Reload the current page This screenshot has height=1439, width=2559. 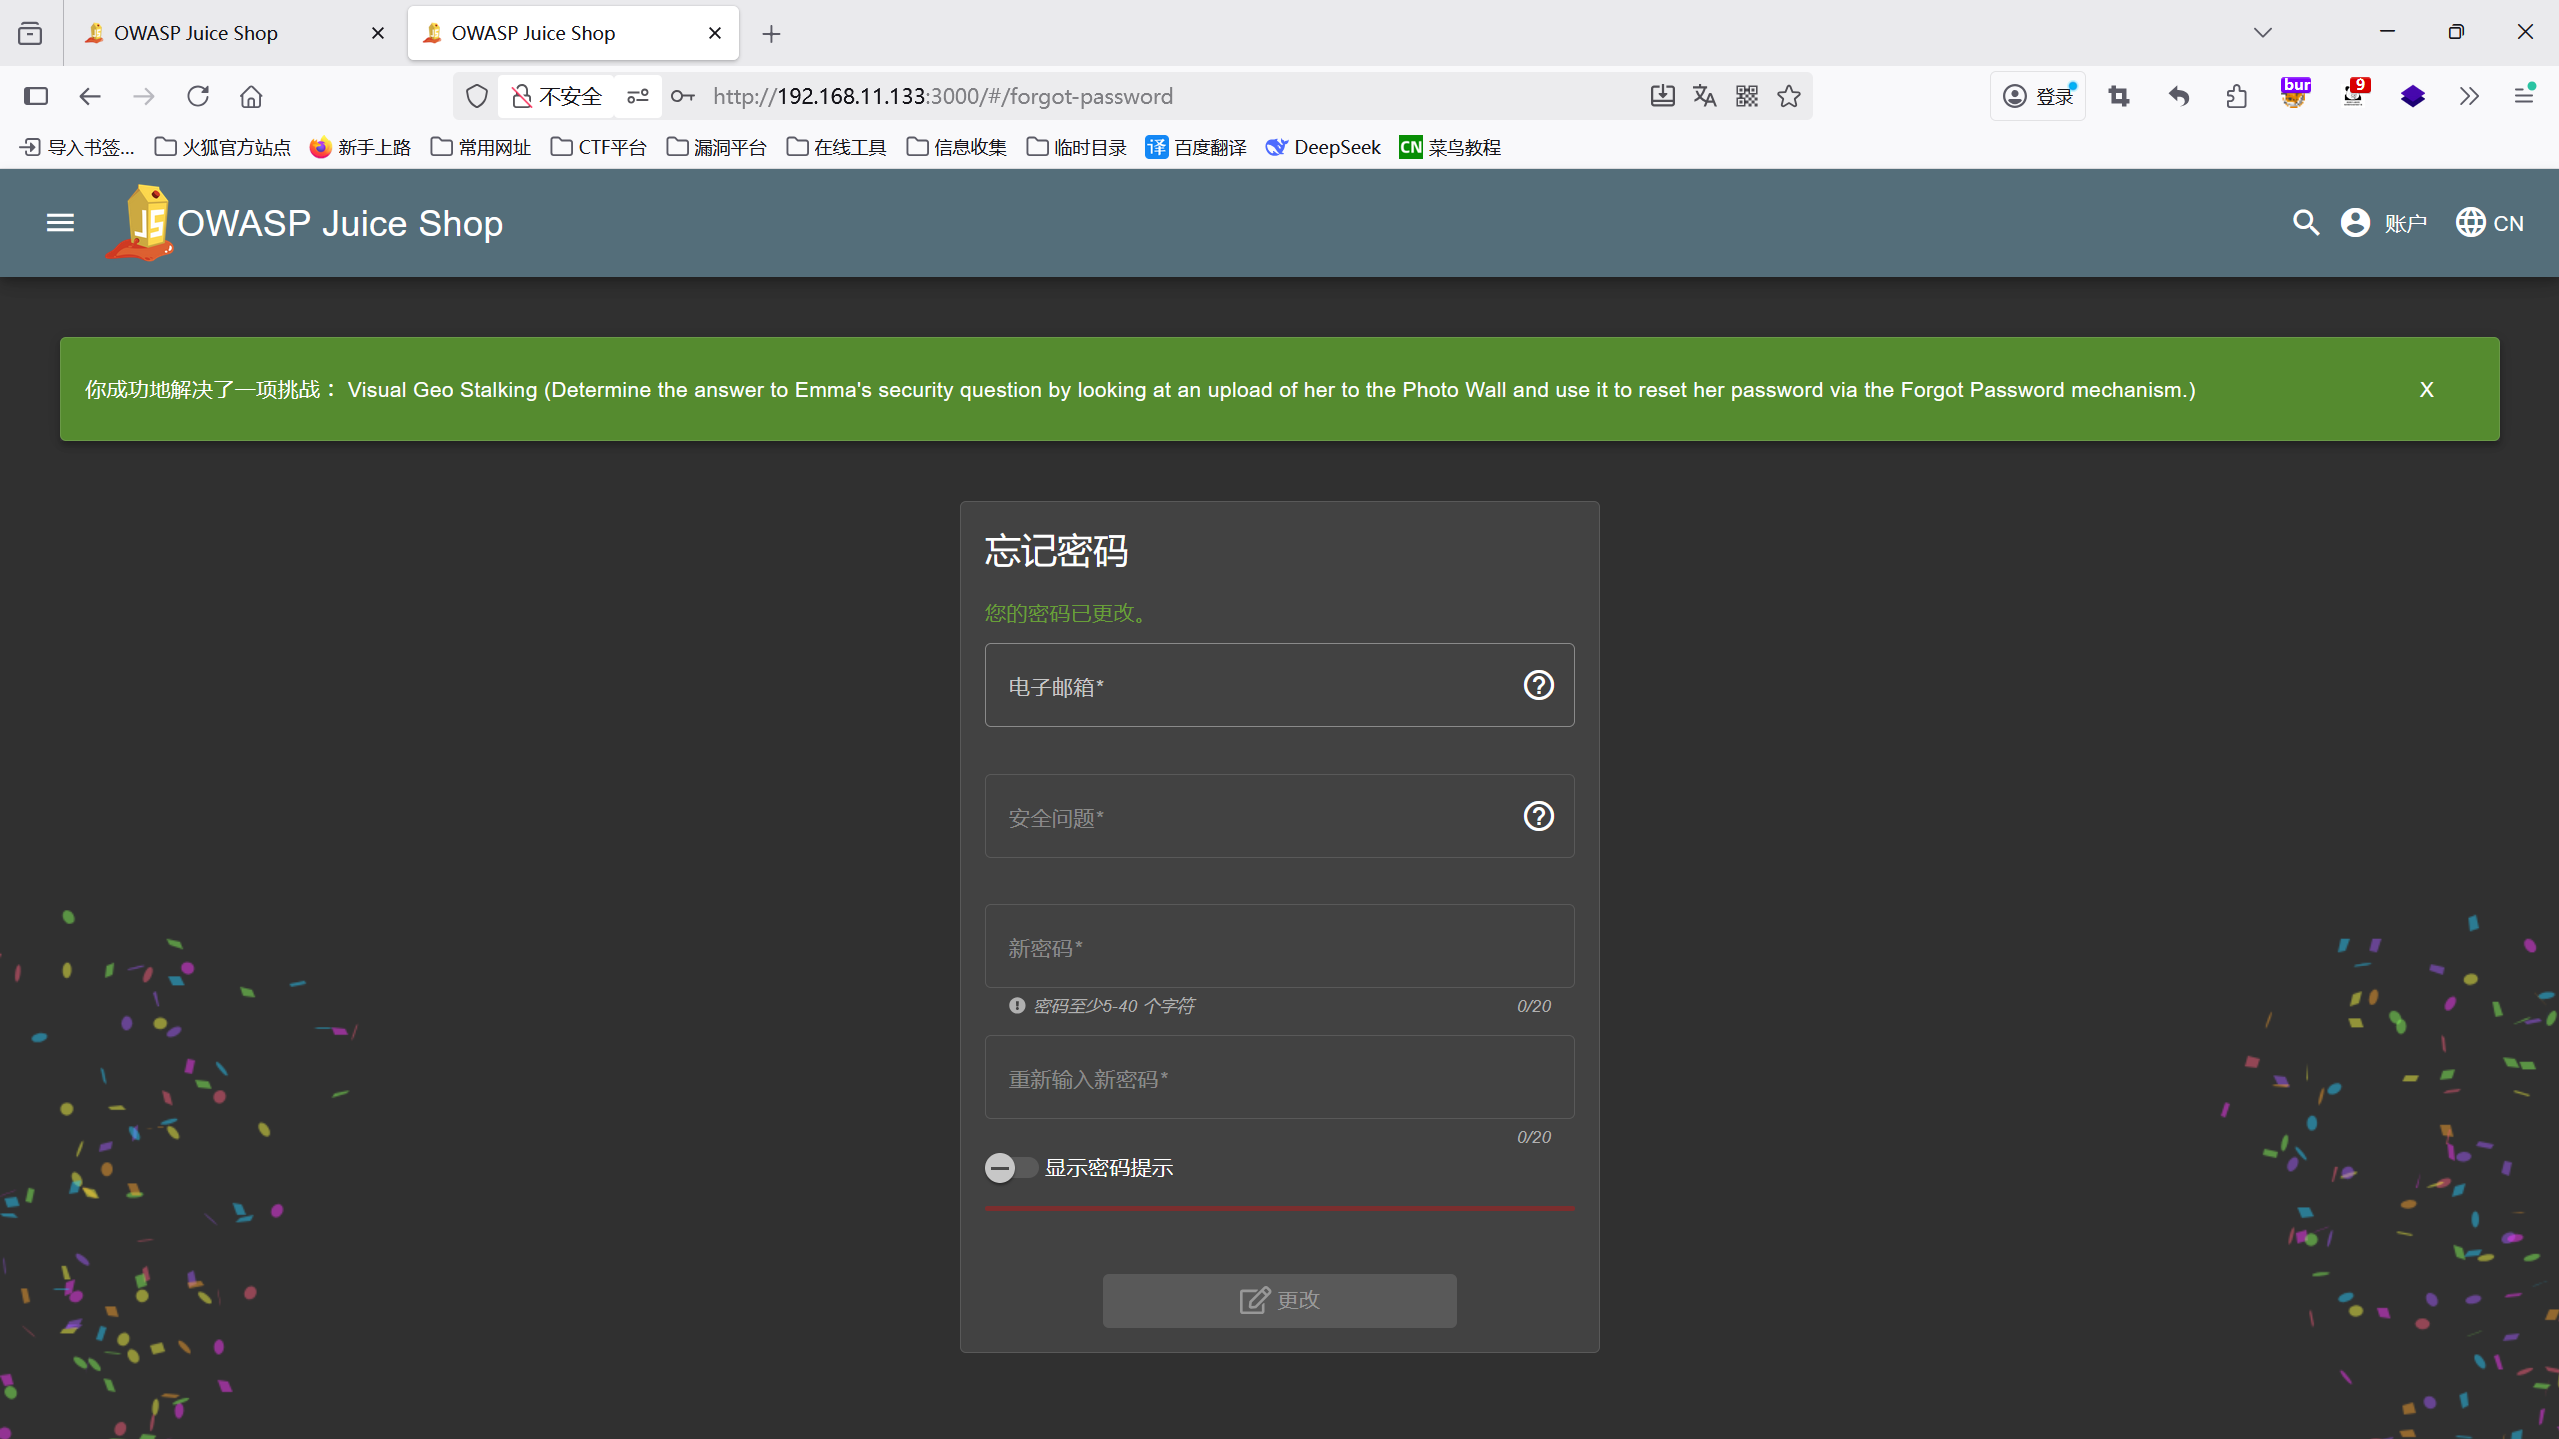pyautogui.click(x=198, y=96)
